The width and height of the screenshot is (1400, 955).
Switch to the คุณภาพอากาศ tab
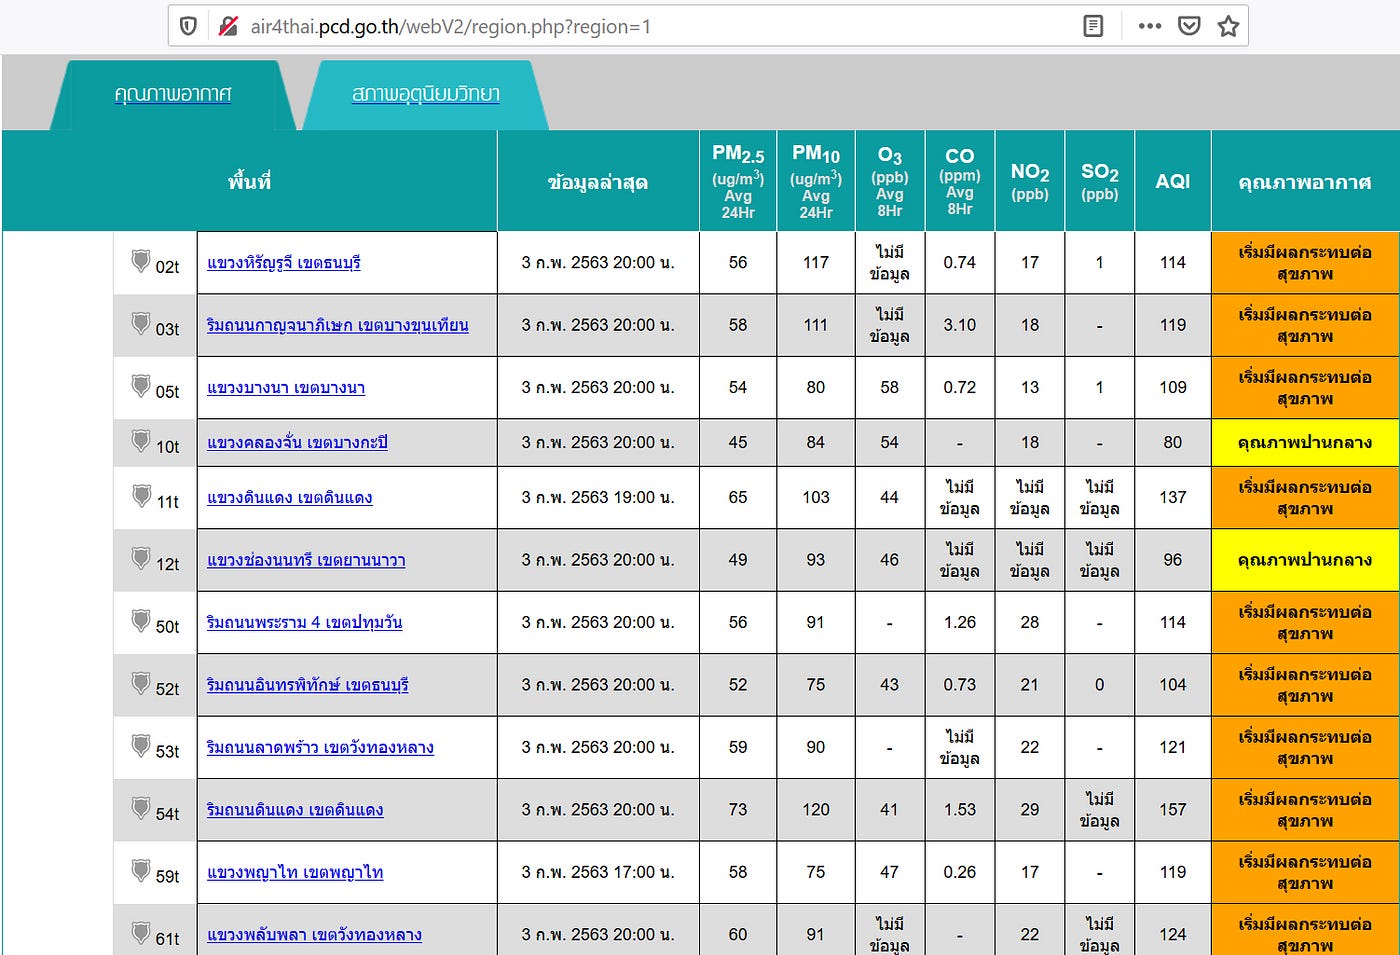pos(173,94)
